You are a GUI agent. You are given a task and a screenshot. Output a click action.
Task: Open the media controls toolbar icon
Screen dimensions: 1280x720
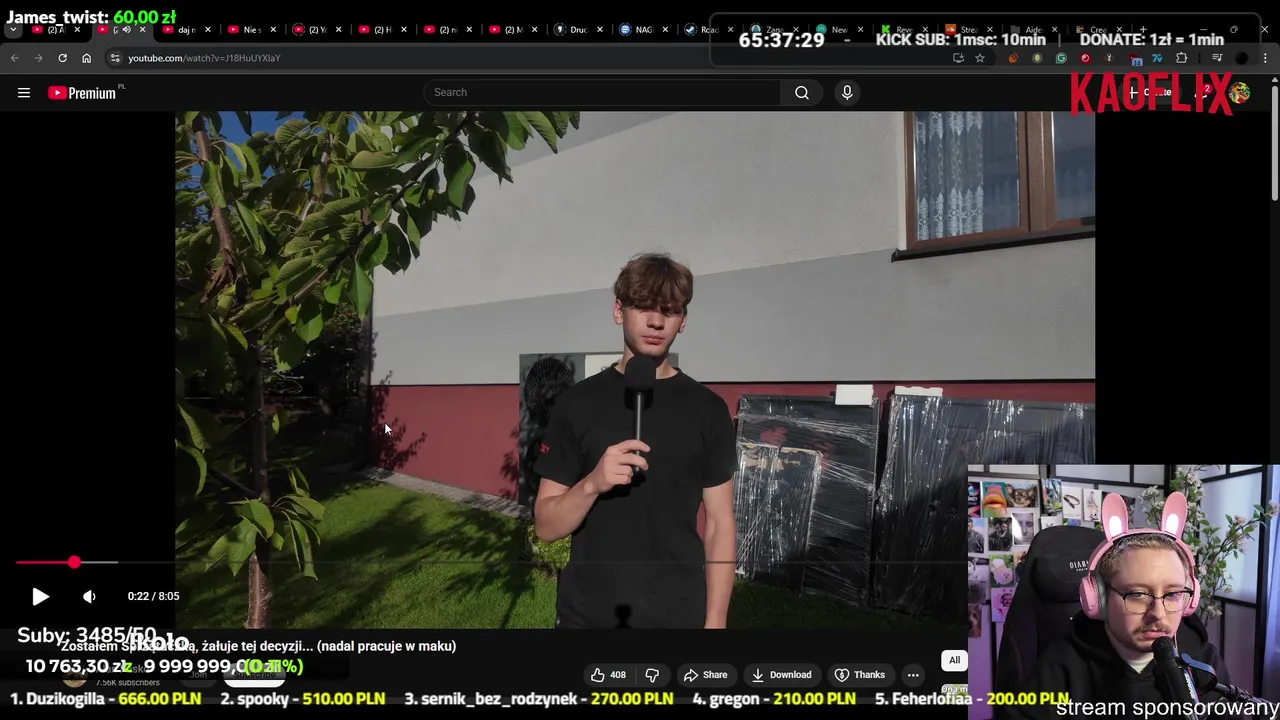point(1217,58)
